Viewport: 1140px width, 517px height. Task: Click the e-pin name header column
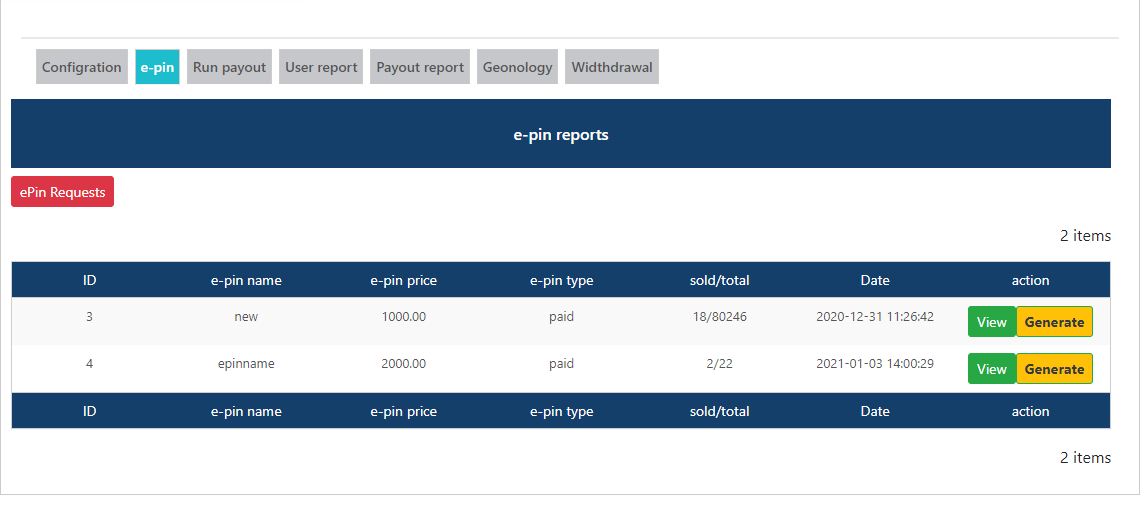(246, 280)
